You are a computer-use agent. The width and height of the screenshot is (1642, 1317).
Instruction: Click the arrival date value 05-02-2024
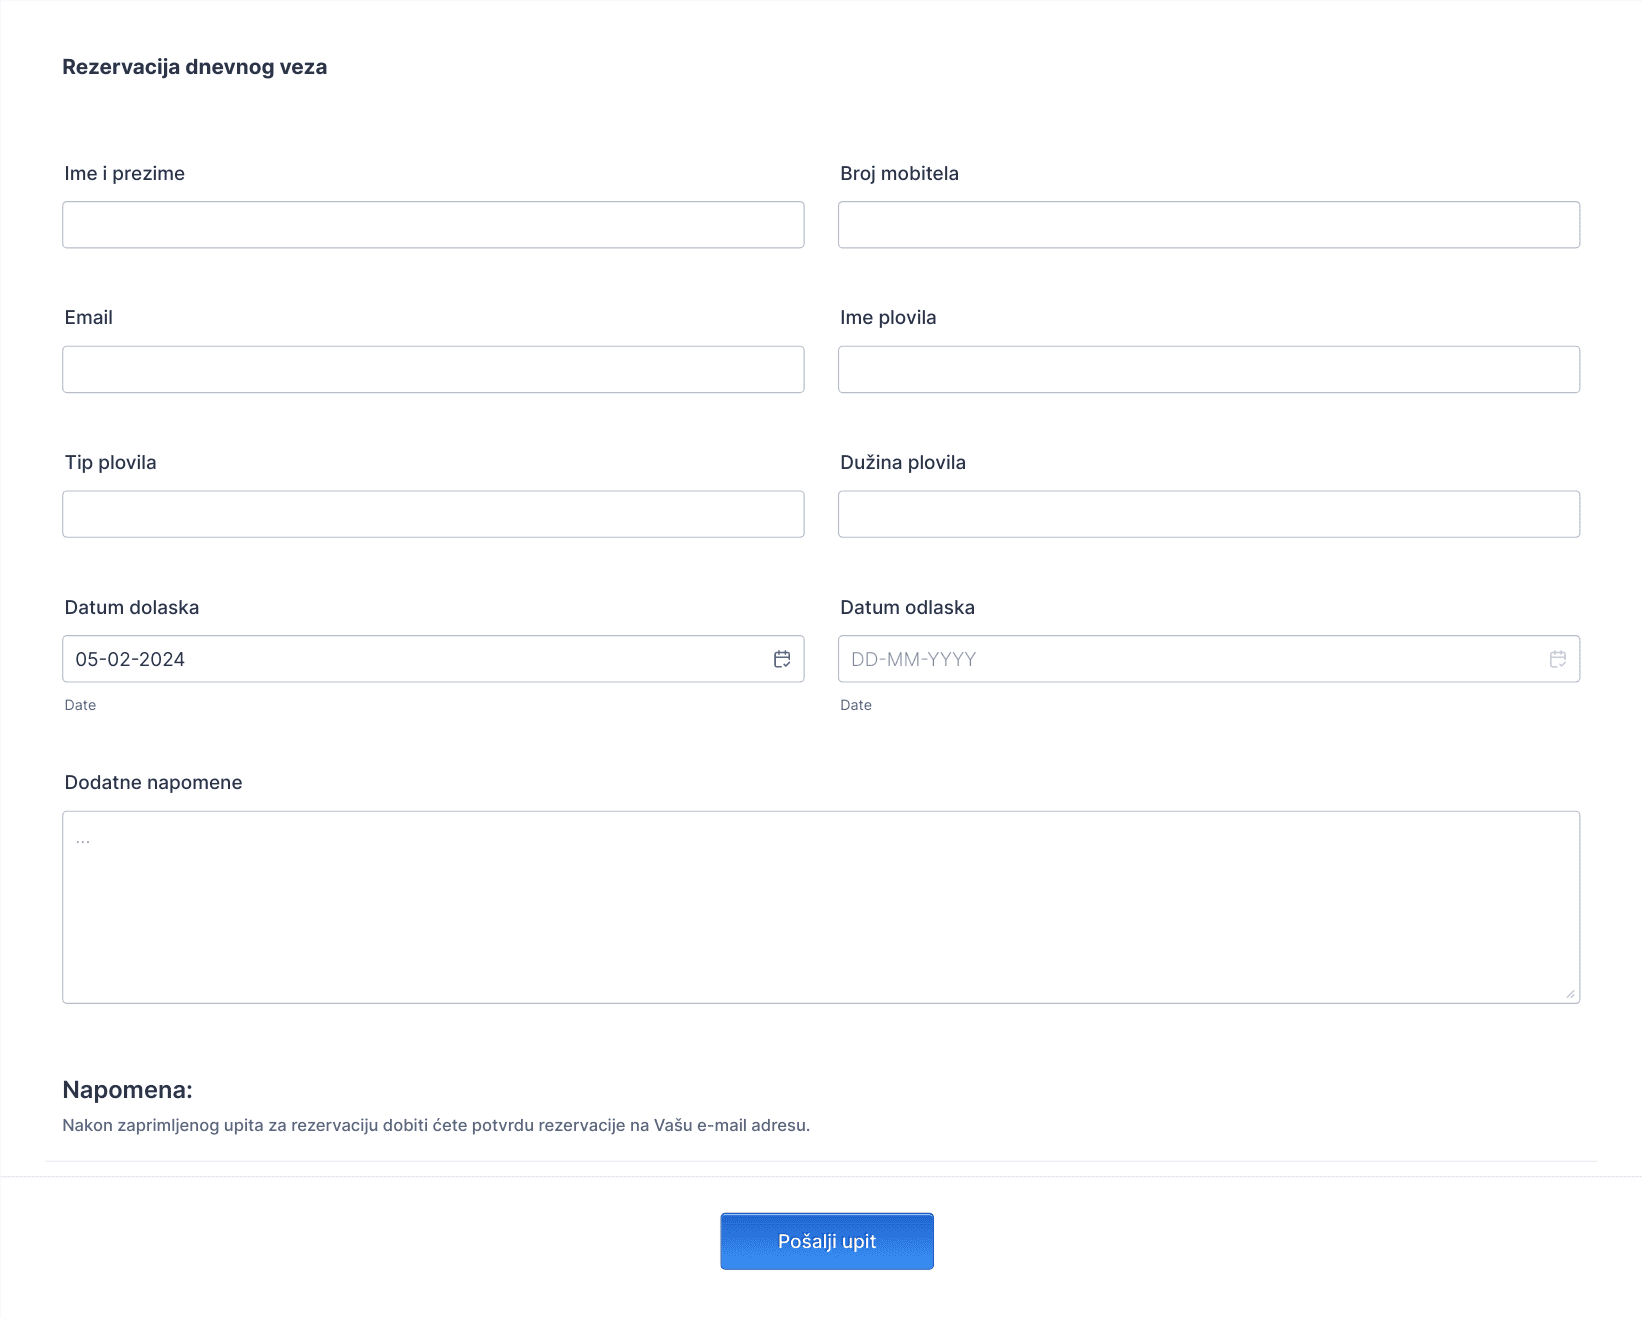pos(130,659)
